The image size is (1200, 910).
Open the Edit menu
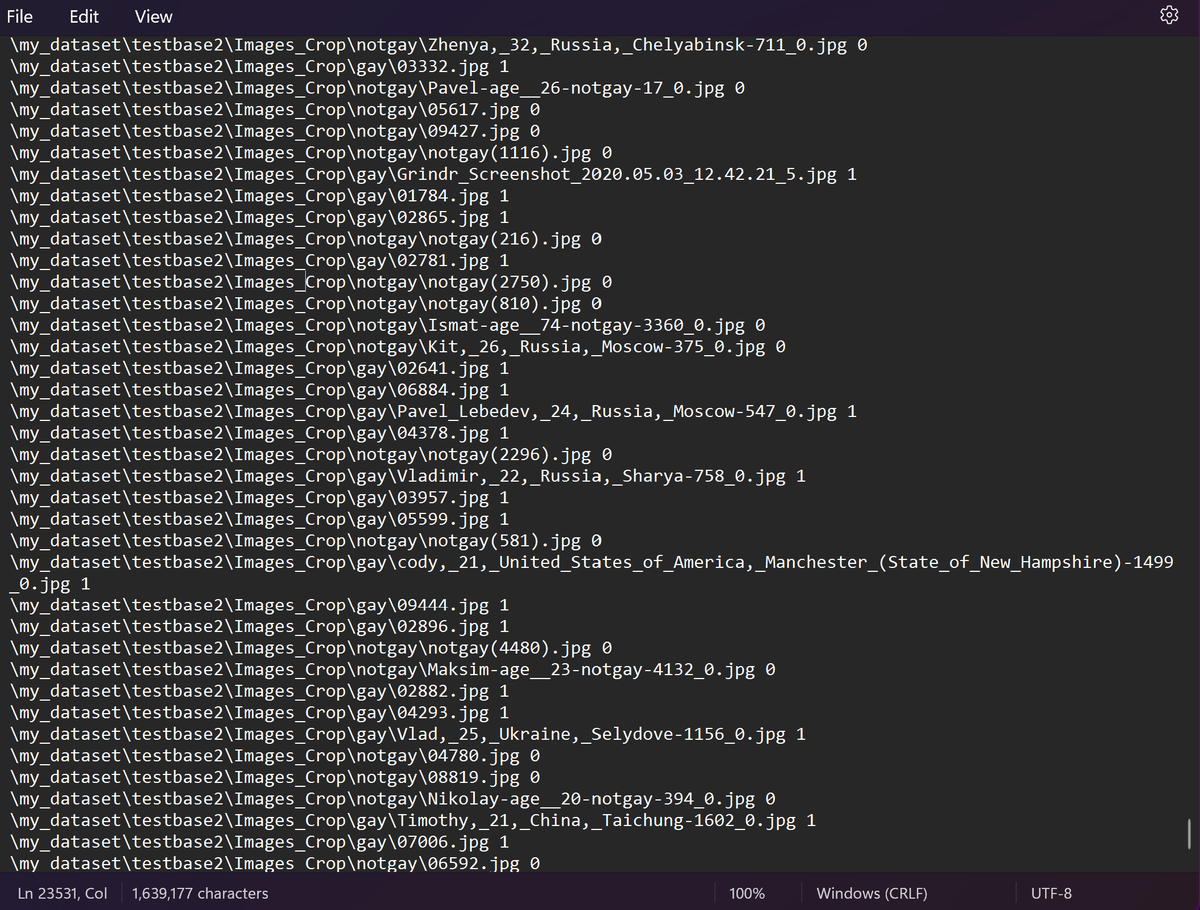coord(84,16)
